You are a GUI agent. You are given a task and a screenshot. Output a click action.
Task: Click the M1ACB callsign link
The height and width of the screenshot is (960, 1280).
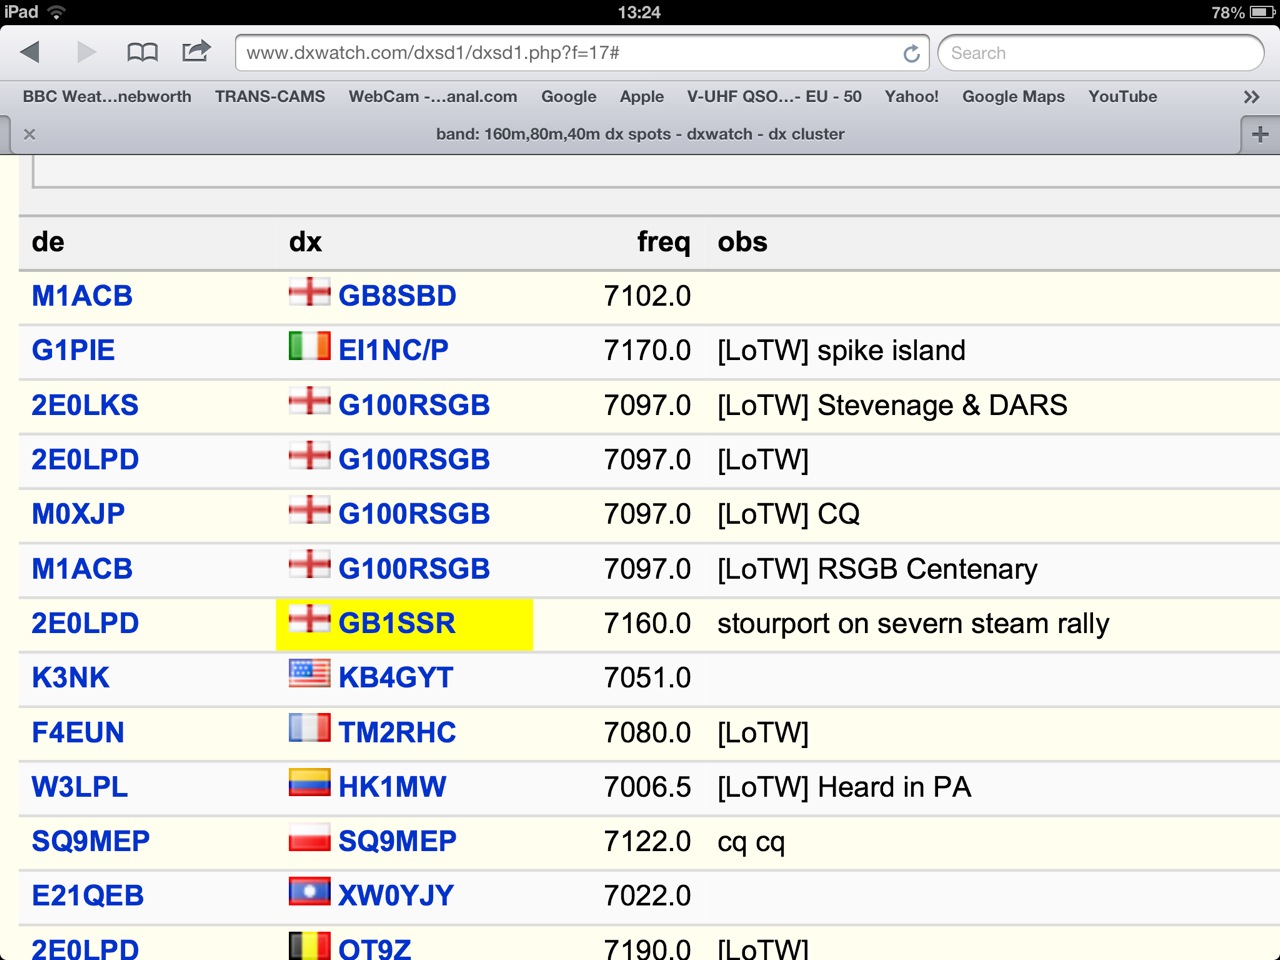pyautogui.click(x=81, y=295)
